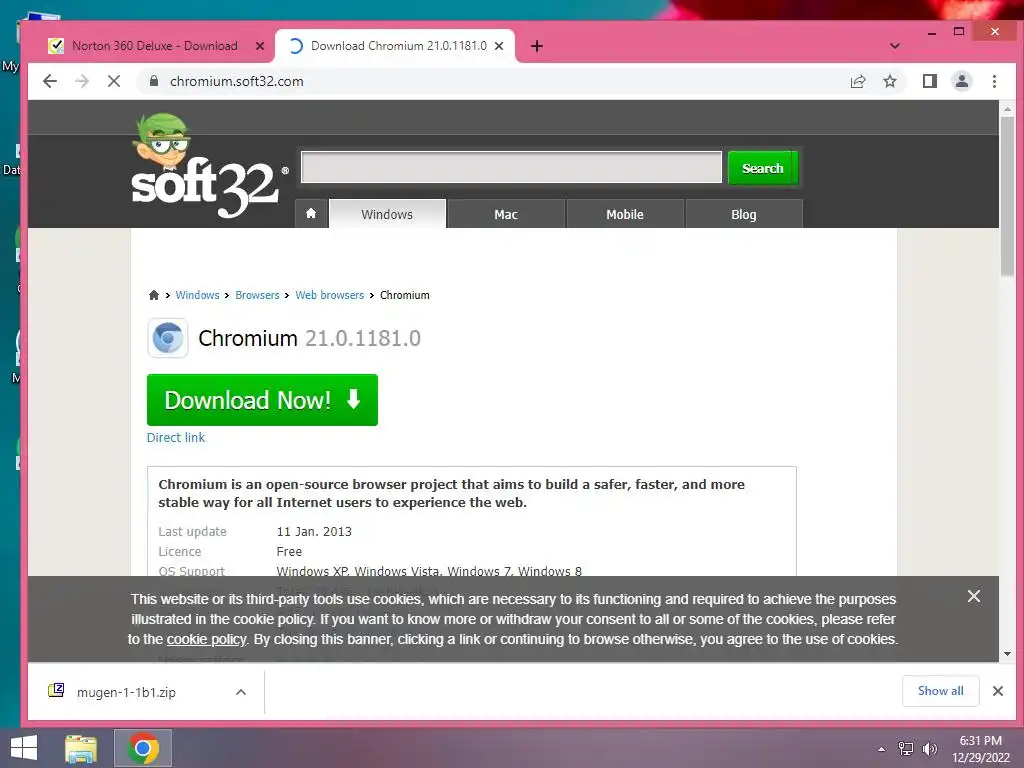
Task: Open the Chrome profile avatar
Action: pos(961,81)
